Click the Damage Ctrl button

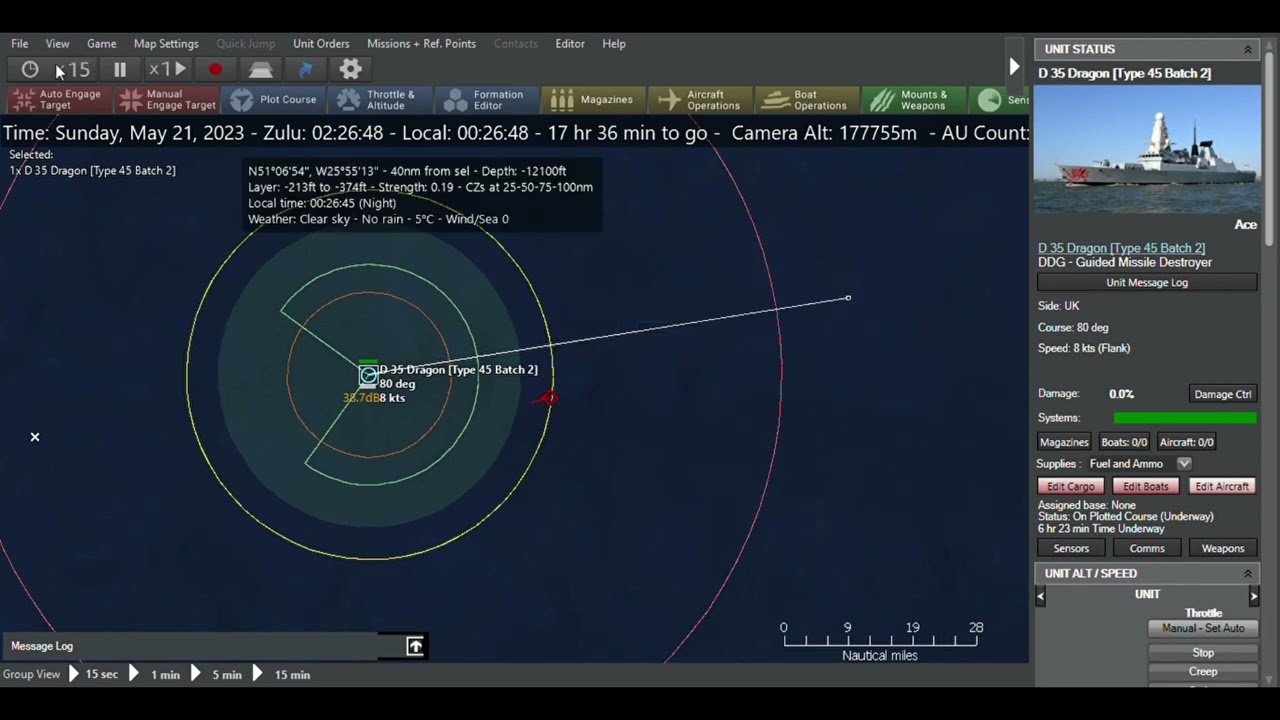(1222, 394)
